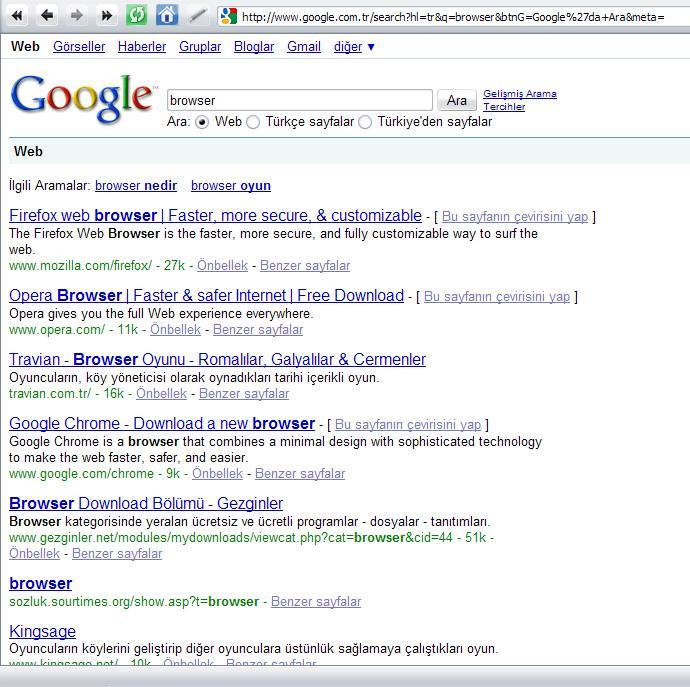This screenshot has height=687, width=690.
Task: Translate the Google Chrome result page
Action: 408,424
